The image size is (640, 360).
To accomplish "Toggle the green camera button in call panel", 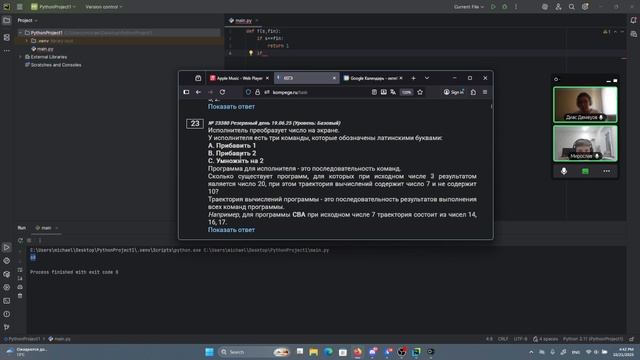I will pos(585,171).
